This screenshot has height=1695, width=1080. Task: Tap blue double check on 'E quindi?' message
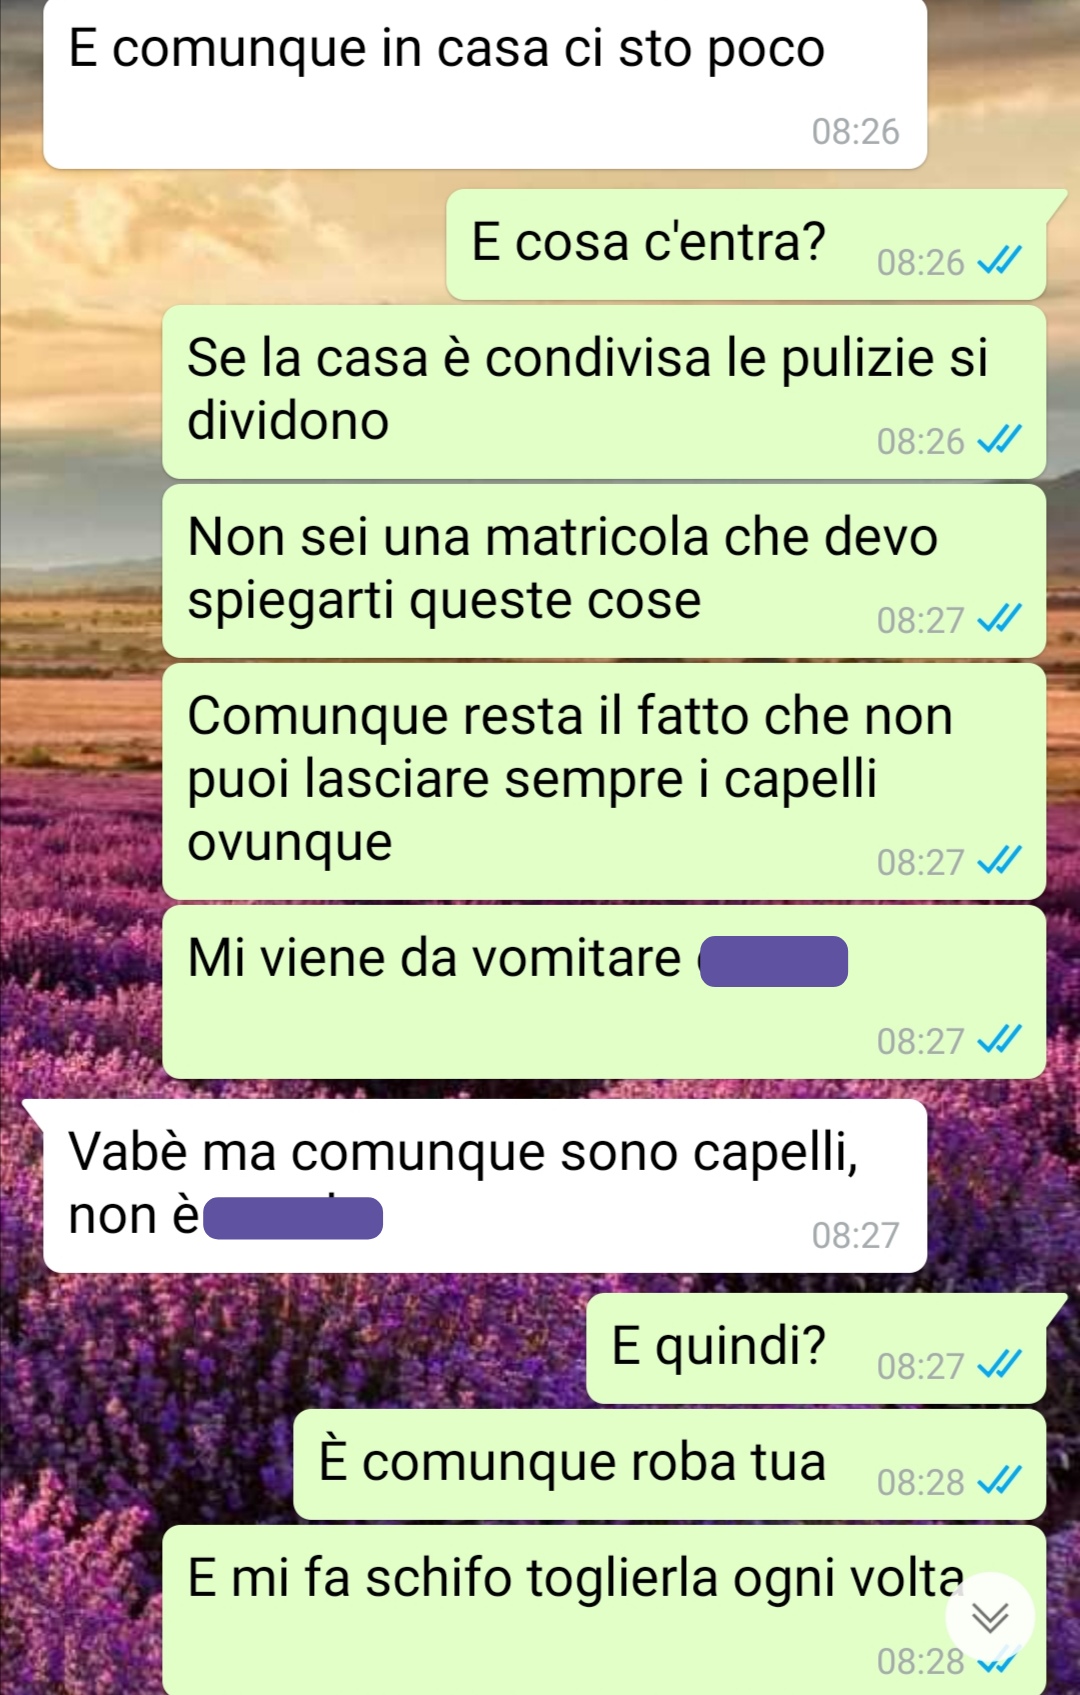(x=999, y=1365)
